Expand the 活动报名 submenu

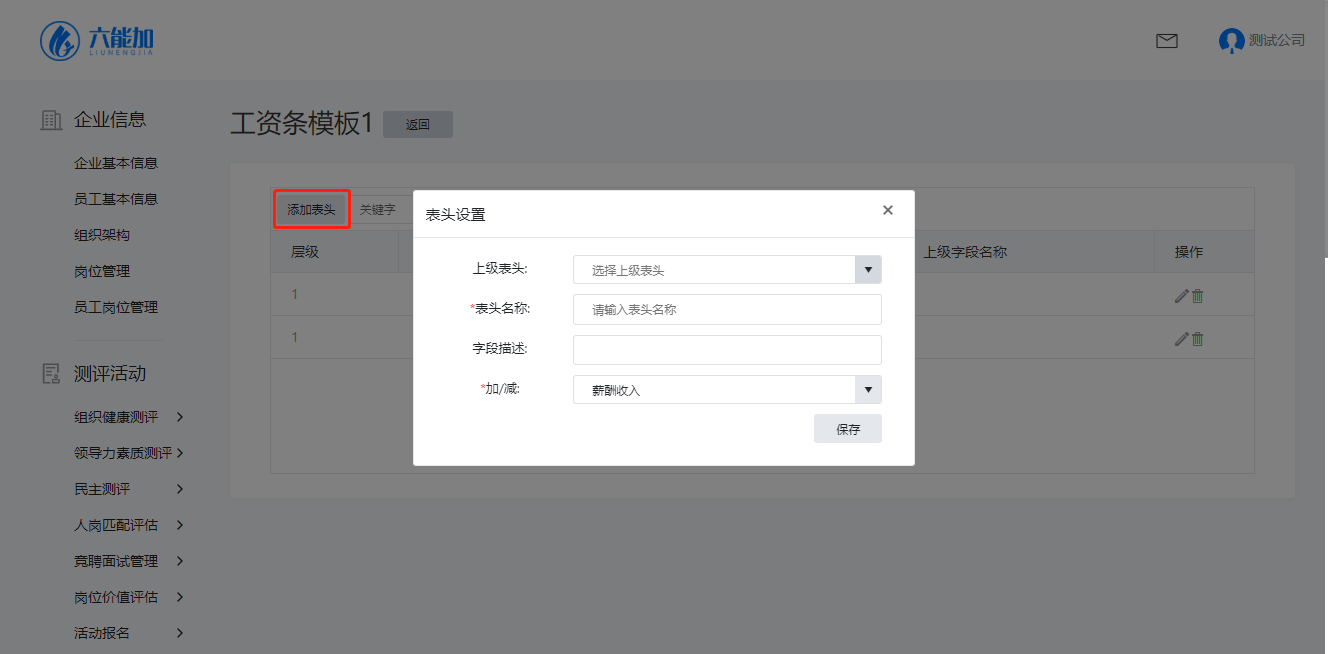[180, 633]
